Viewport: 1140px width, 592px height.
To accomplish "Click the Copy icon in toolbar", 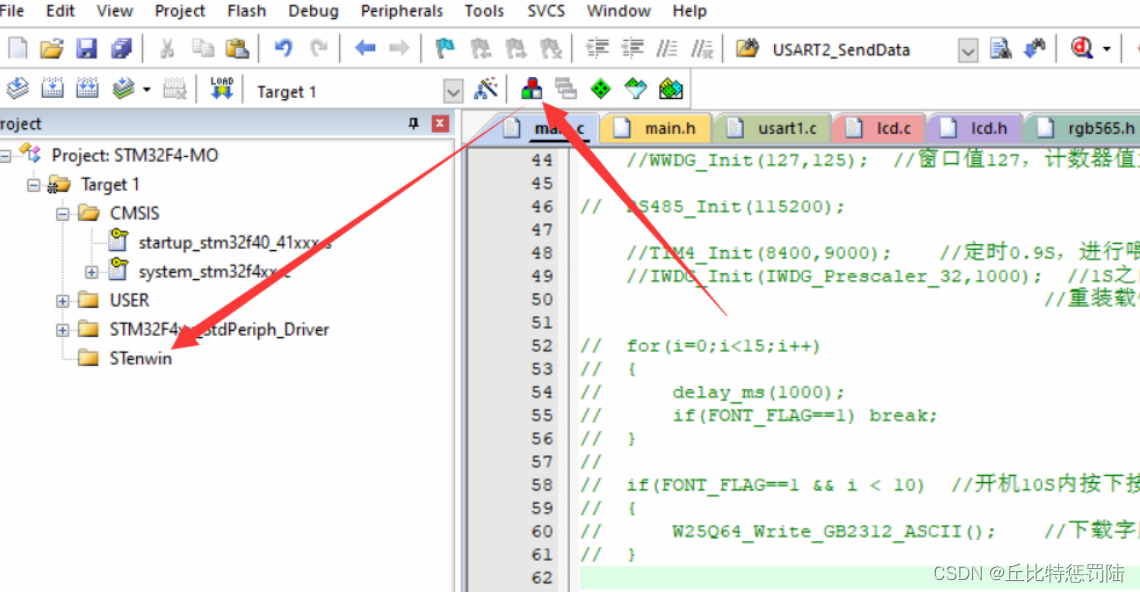I will click(x=202, y=49).
